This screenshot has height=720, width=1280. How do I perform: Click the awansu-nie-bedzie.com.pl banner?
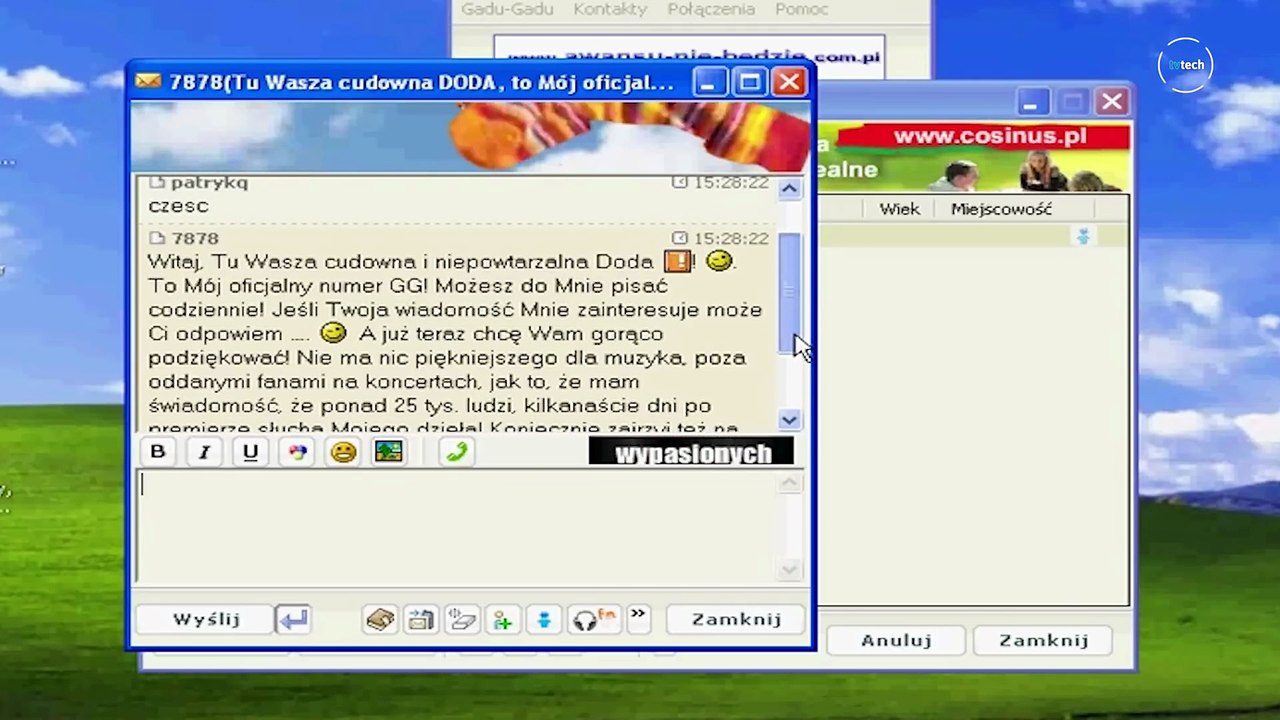(689, 56)
